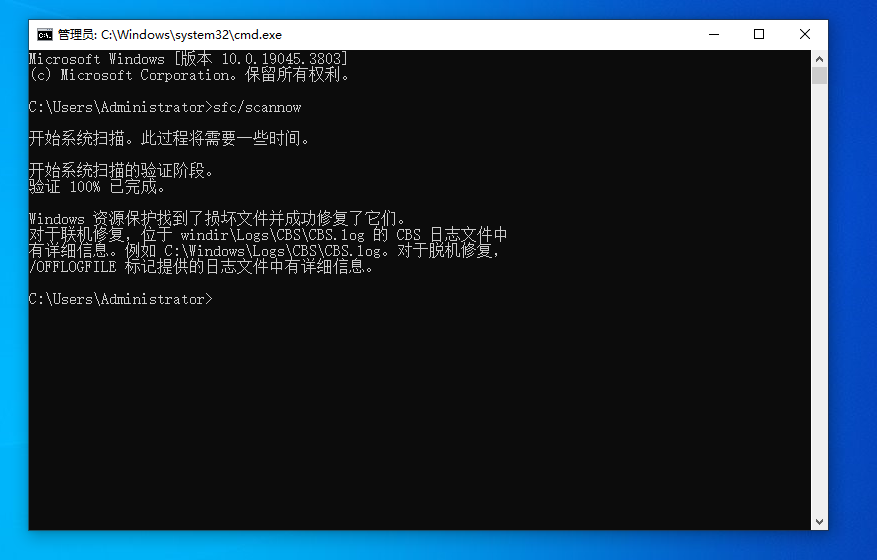The width and height of the screenshot is (877, 560).
Task: Maximize the command prompt window
Action: coord(759,35)
